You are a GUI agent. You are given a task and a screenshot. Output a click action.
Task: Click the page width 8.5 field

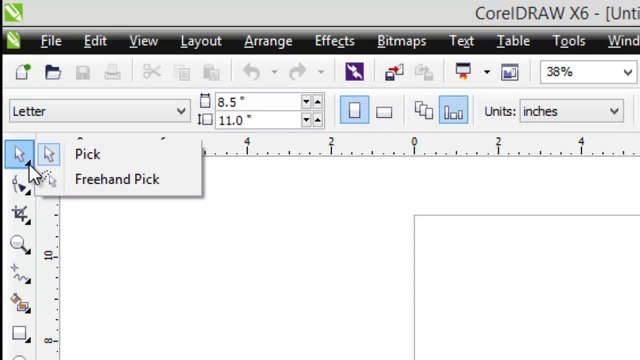coord(258,102)
